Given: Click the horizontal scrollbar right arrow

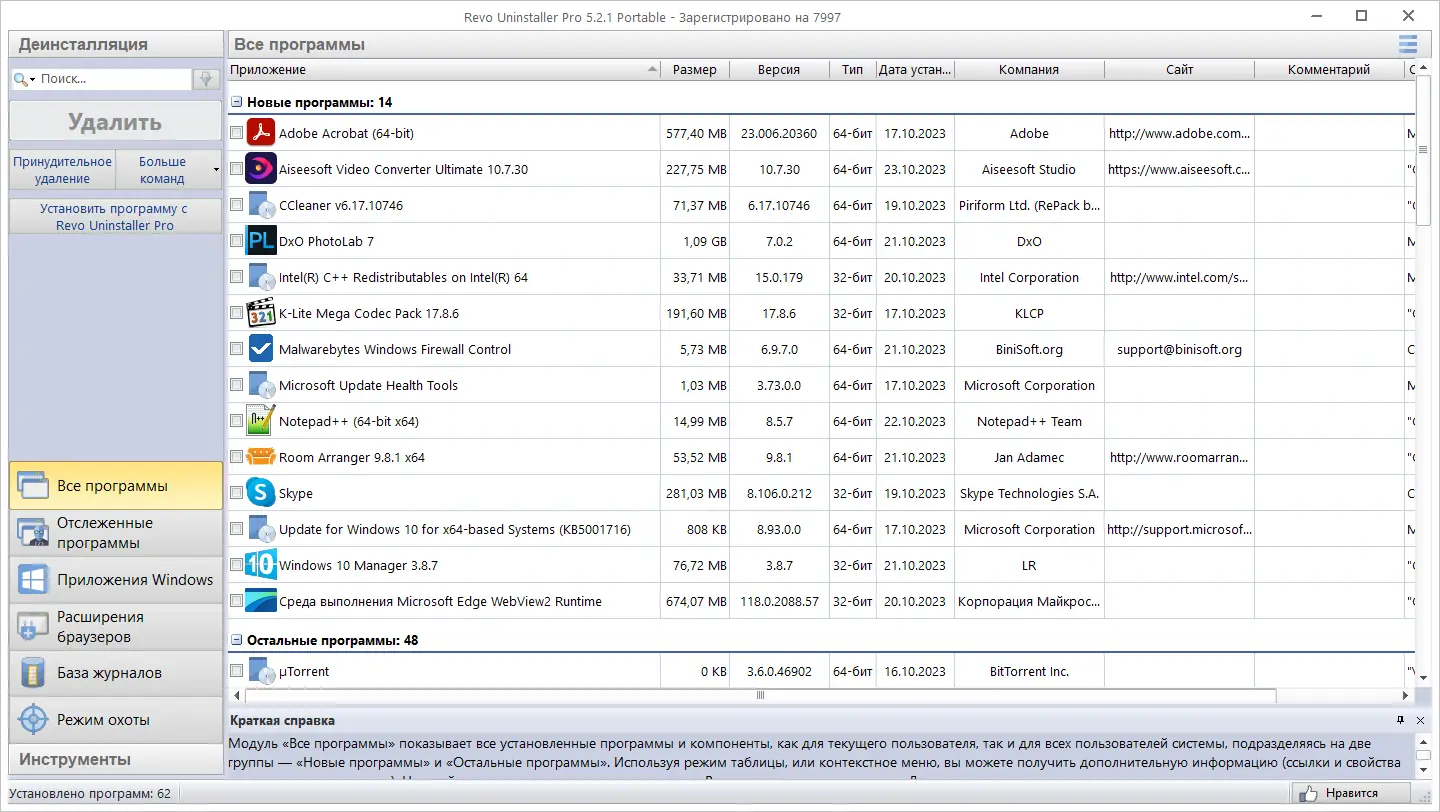Looking at the screenshot, I should tap(1408, 695).
